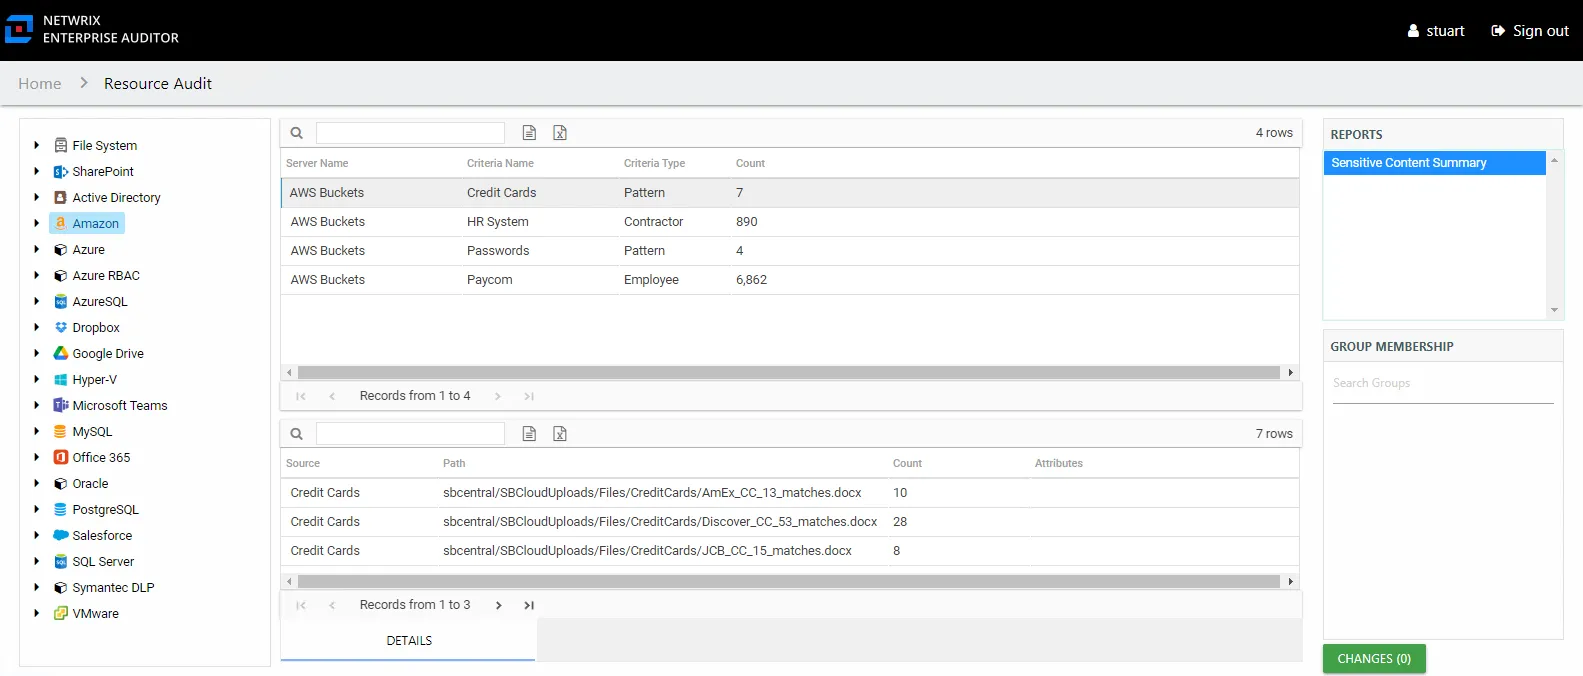Sort by Criteria Name column header
1583x676 pixels.
click(500, 163)
